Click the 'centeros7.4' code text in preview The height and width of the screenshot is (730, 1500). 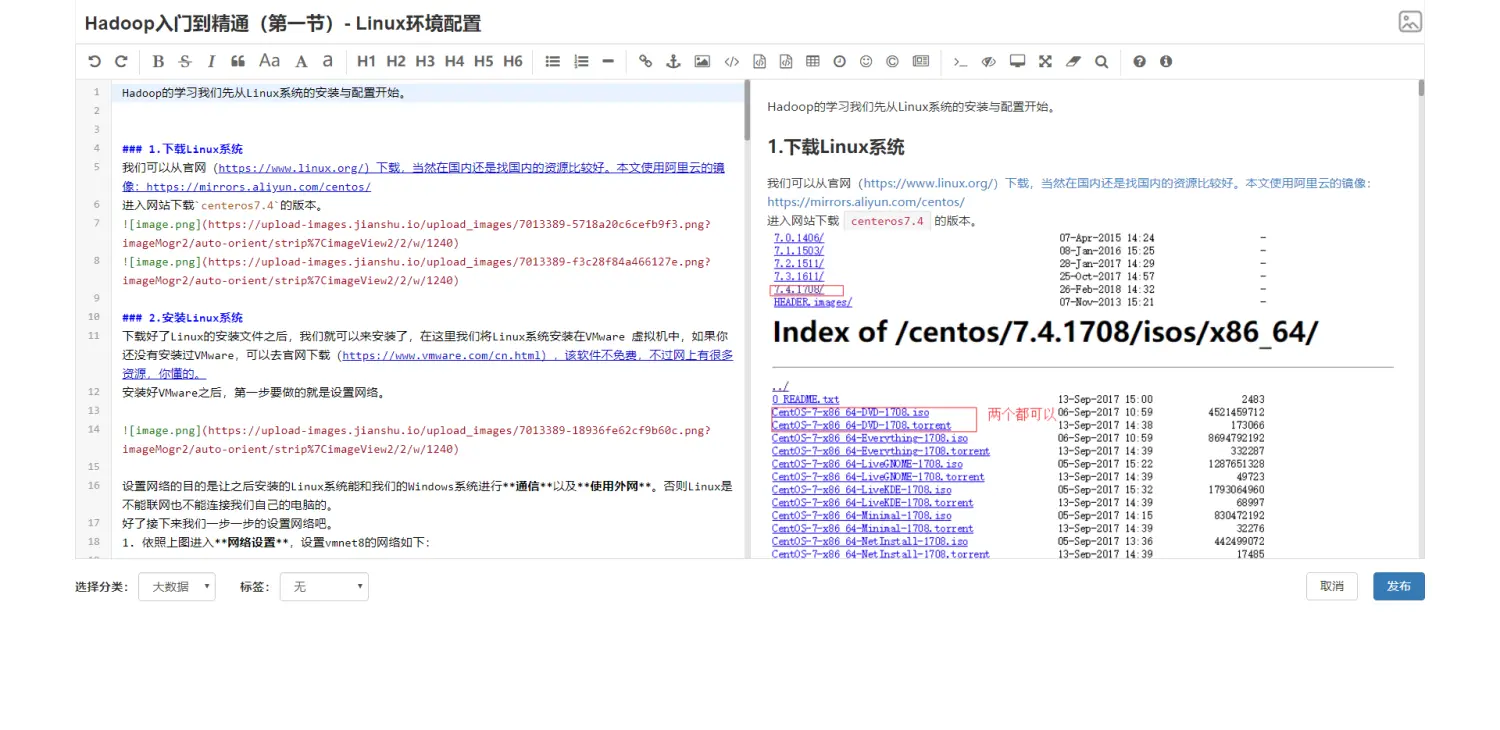pyautogui.click(x=888, y=221)
